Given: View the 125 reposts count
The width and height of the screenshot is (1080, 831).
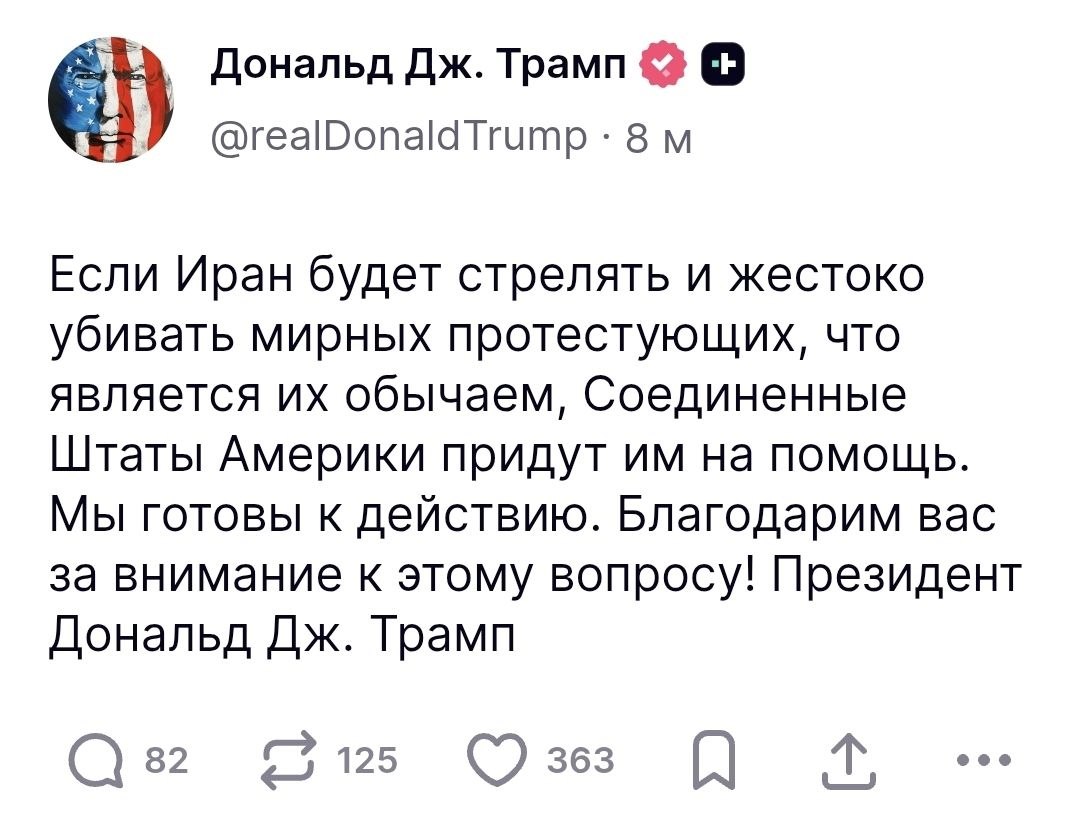Looking at the screenshot, I should pos(367,762).
